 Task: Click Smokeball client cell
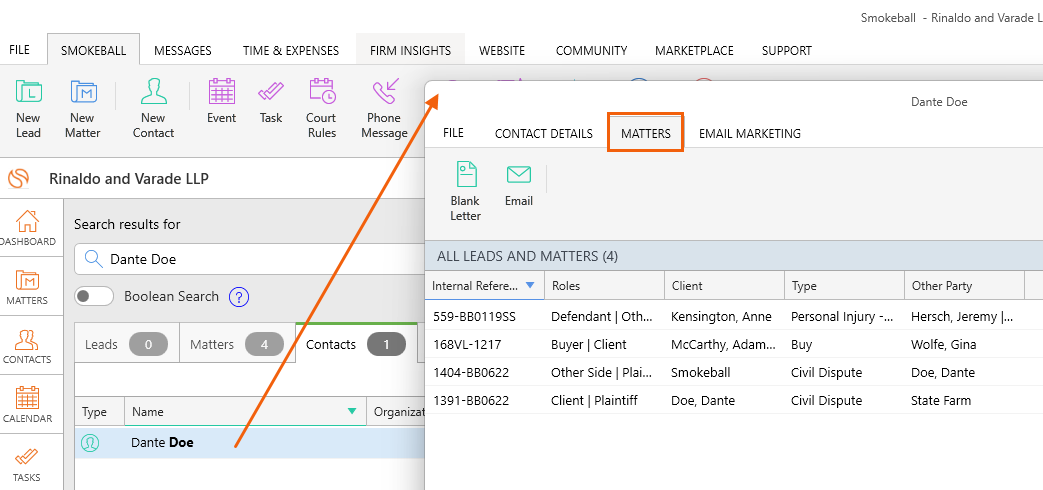700,372
